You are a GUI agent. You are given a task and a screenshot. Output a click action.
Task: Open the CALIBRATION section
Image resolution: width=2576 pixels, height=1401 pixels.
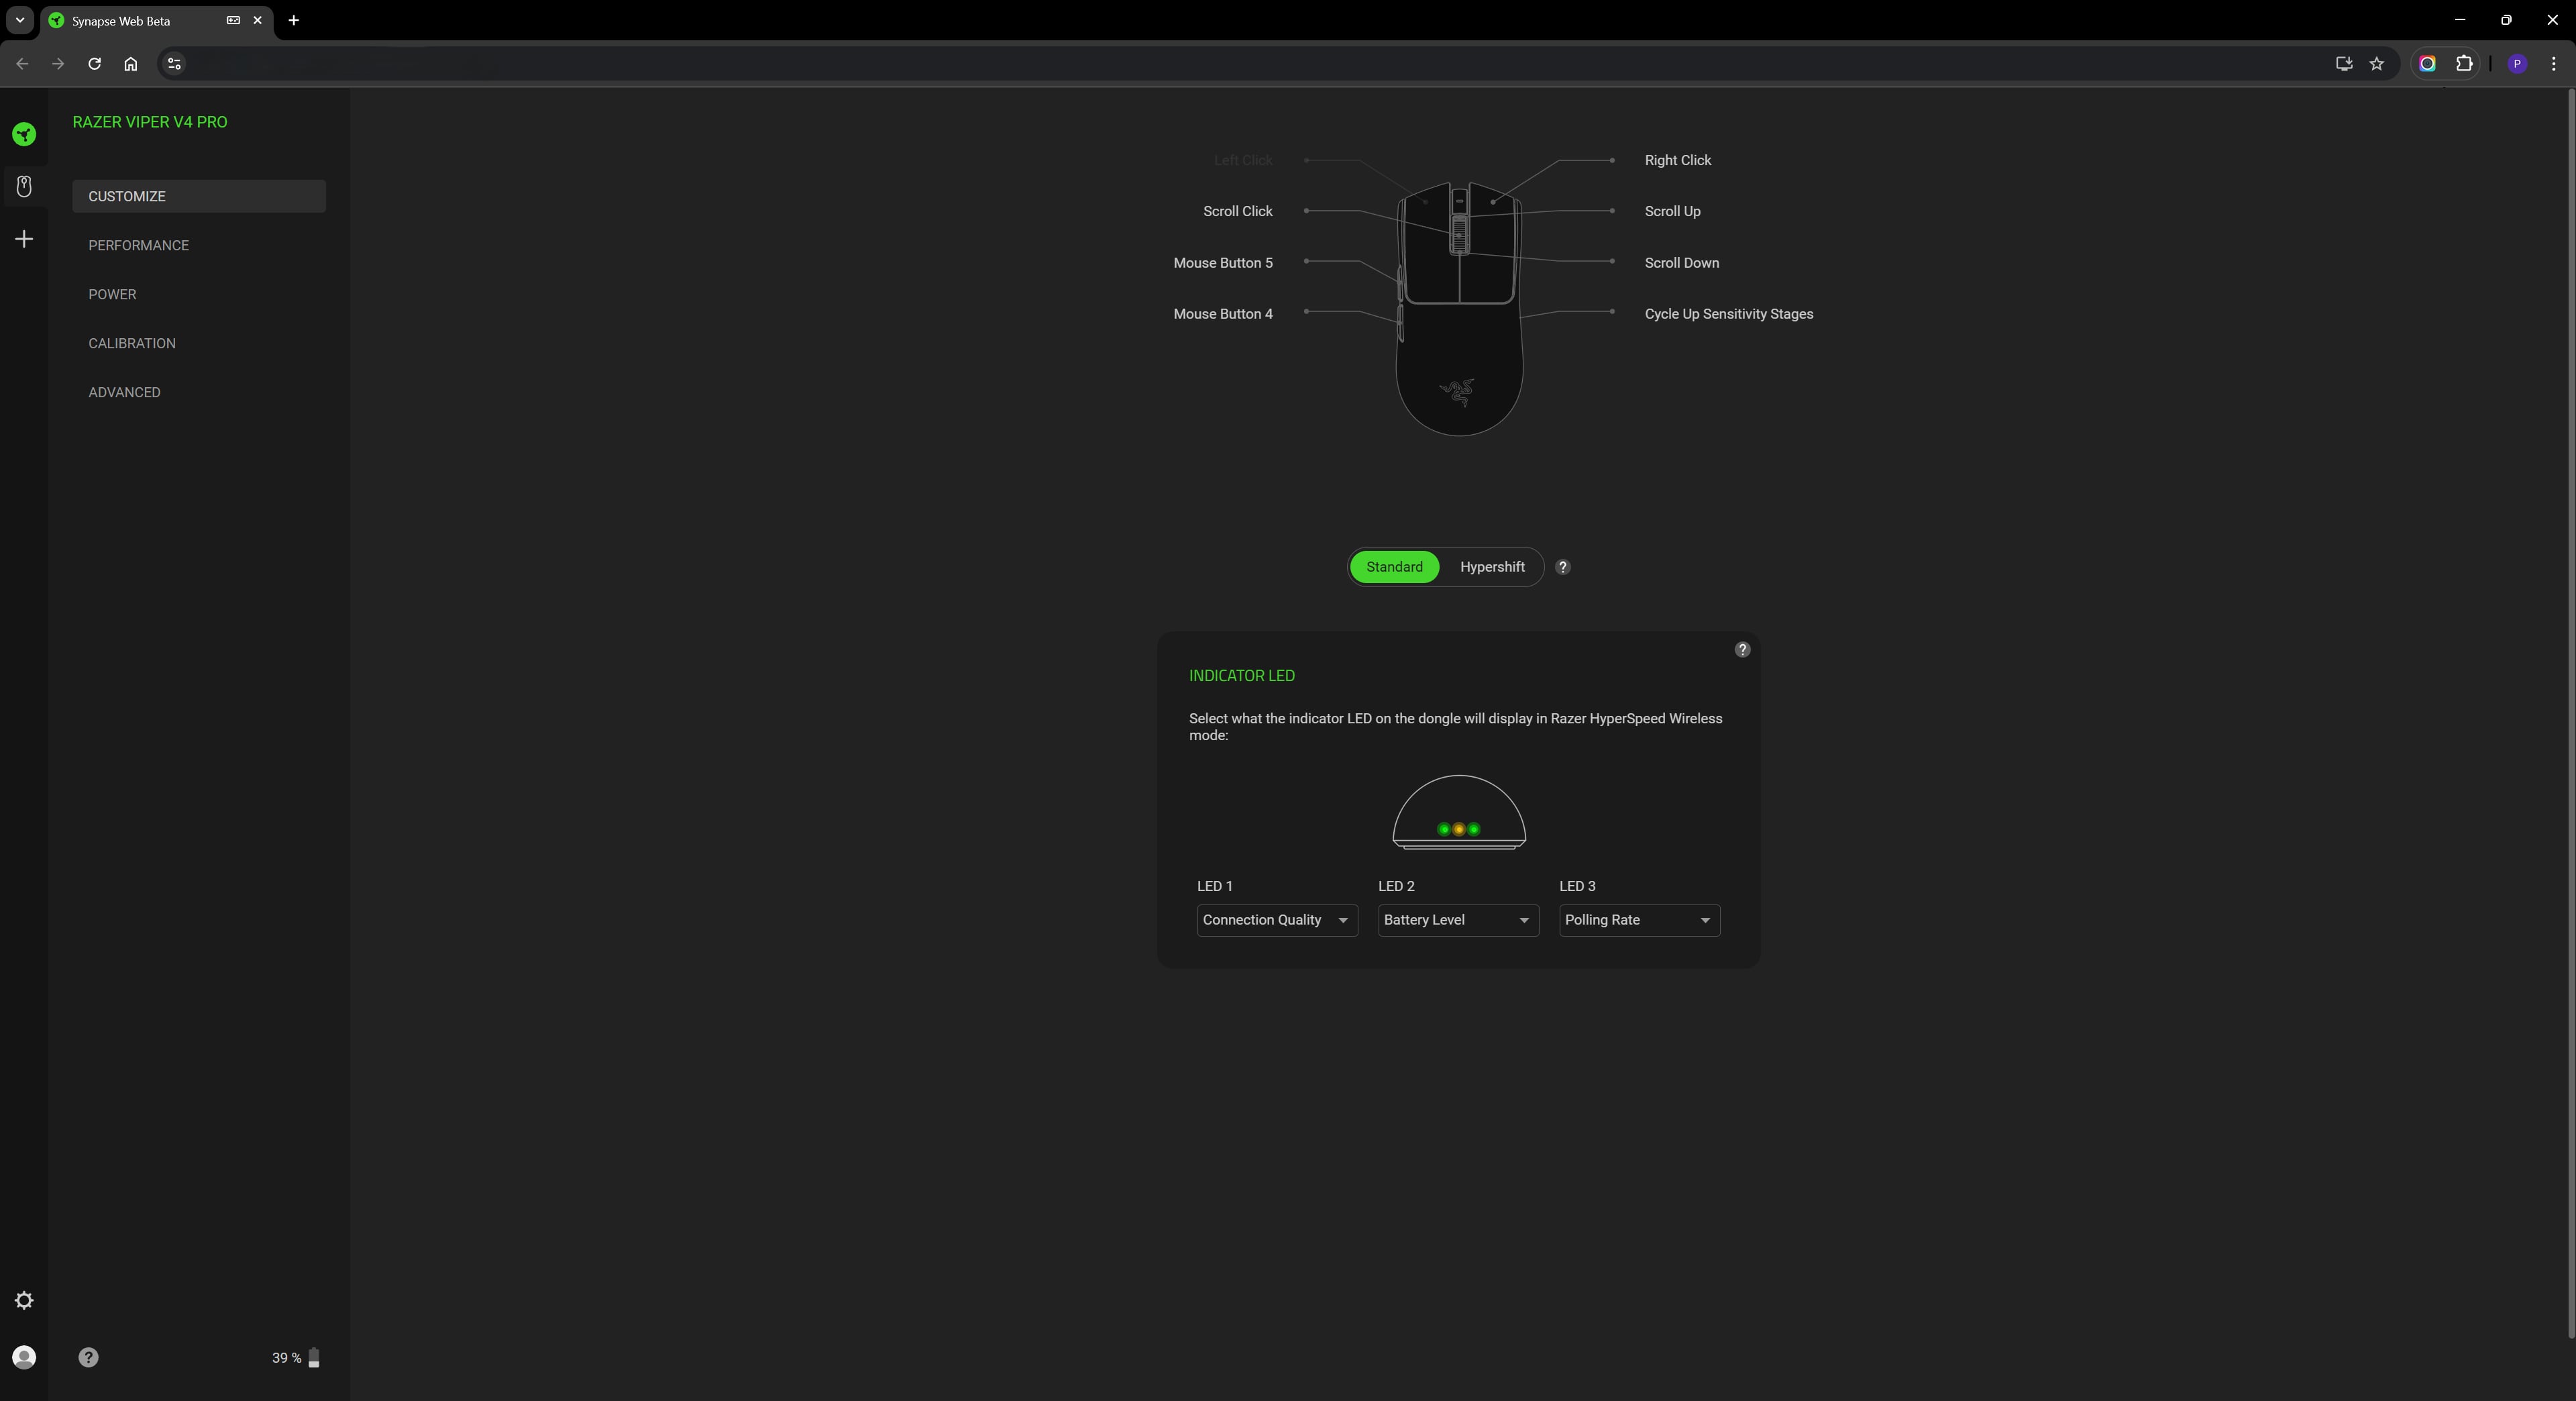coord(132,343)
